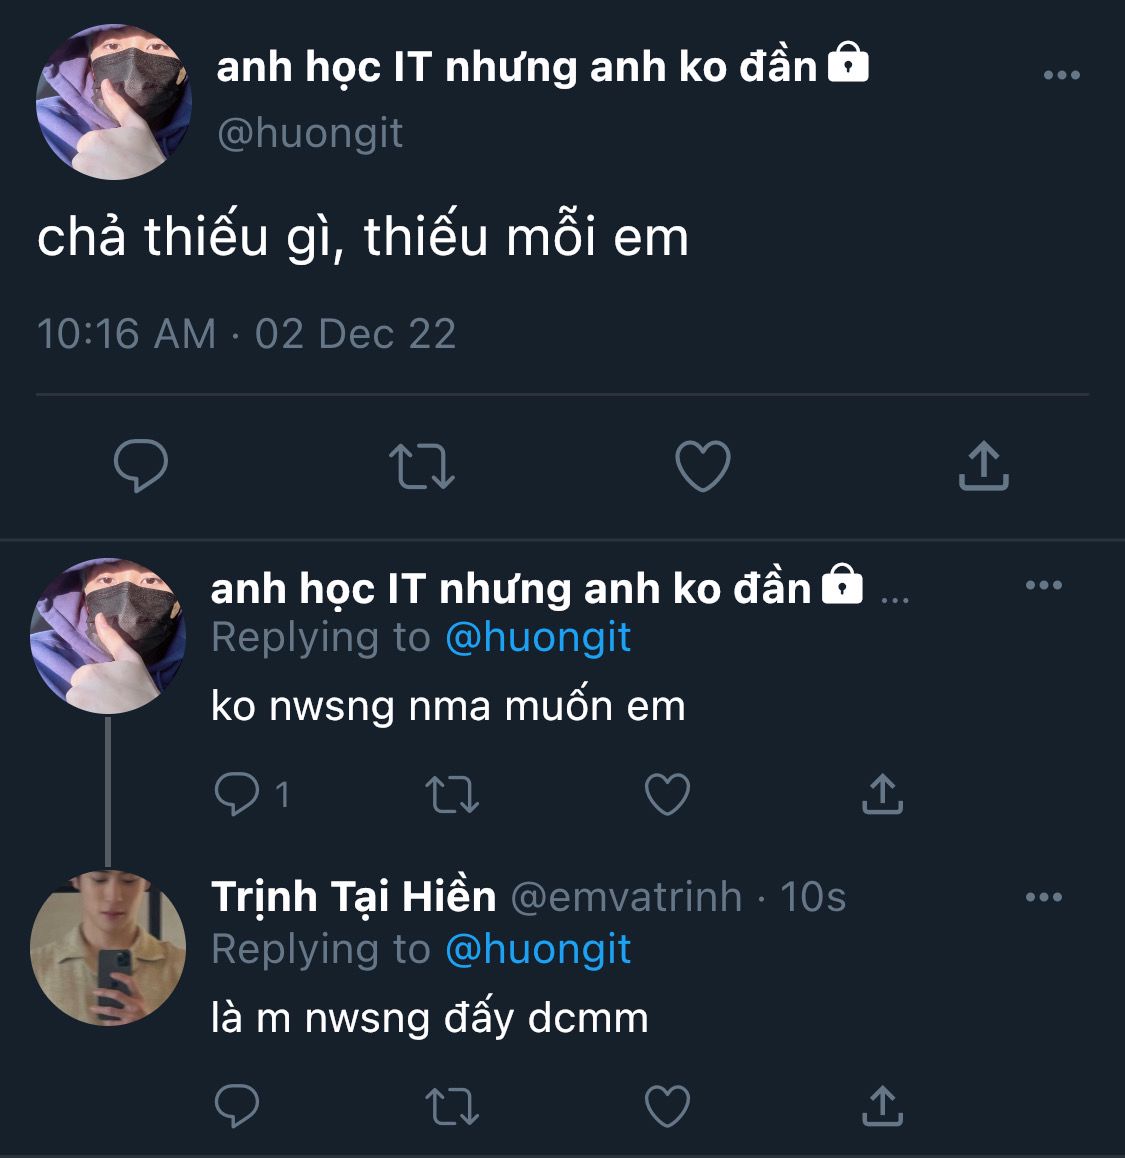The image size is (1125, 1158).
Task: Open more options on Trịnh Tại Hiền's tweet
Action: pos(1043,897)
